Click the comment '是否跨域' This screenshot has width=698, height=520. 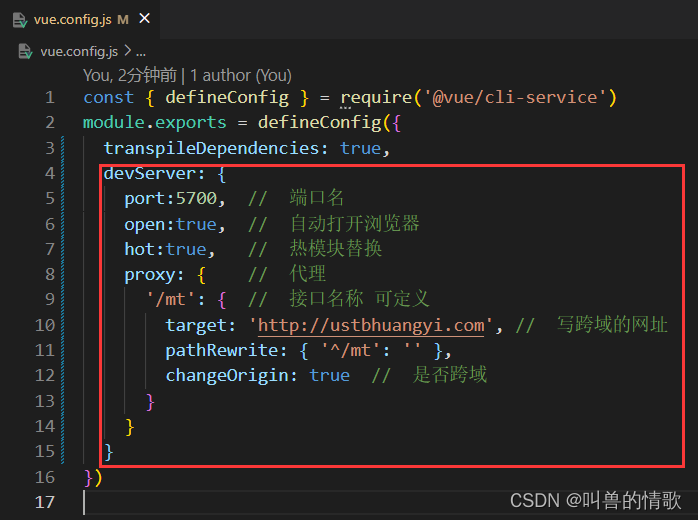tap(450, 375)
